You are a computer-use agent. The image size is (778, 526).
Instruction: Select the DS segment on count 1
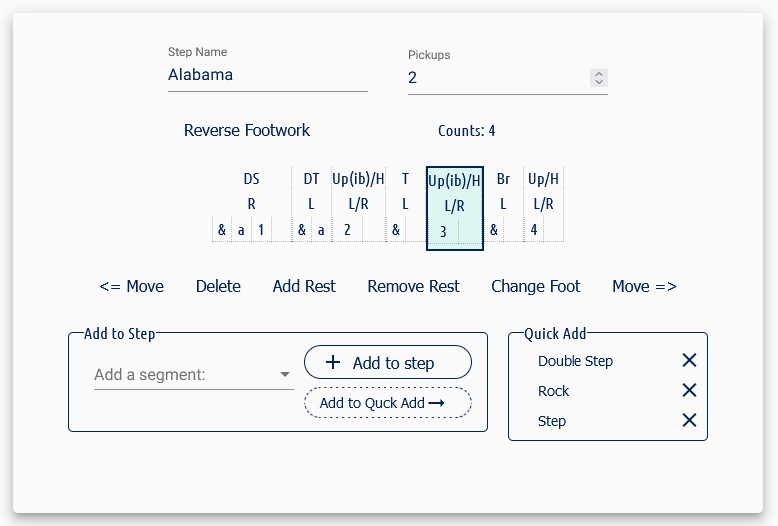click(x=251, y=204)
